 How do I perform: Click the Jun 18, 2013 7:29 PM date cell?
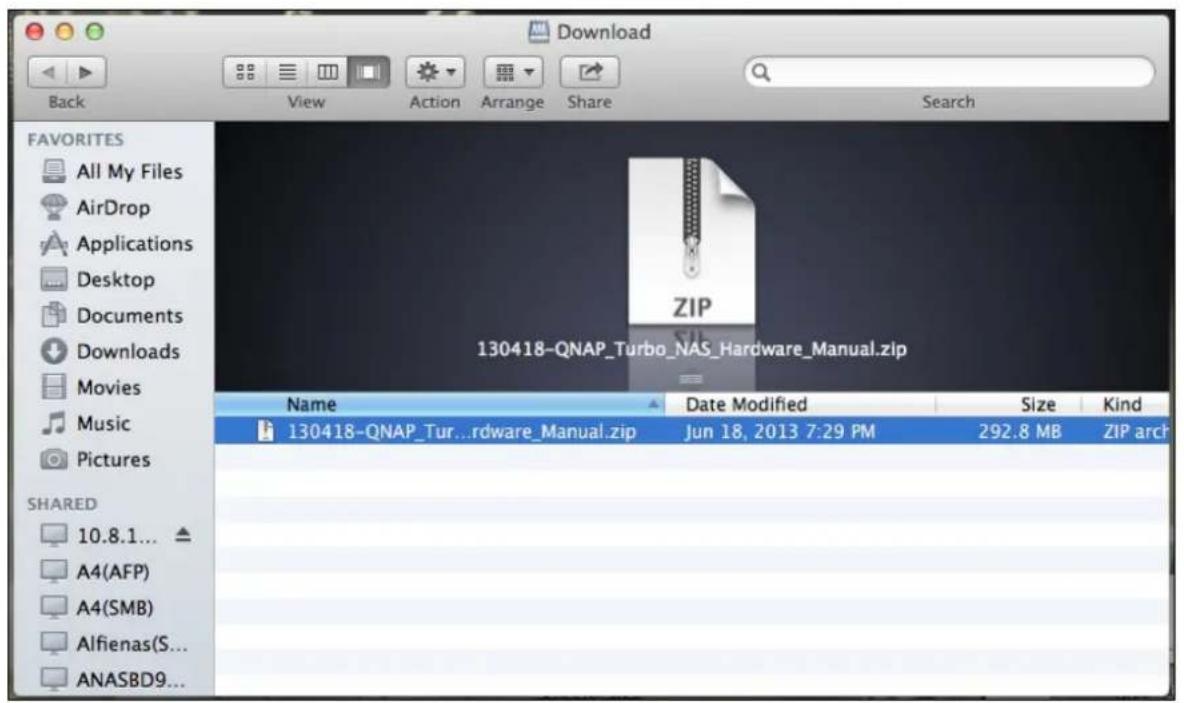click(x=780, y=432)
